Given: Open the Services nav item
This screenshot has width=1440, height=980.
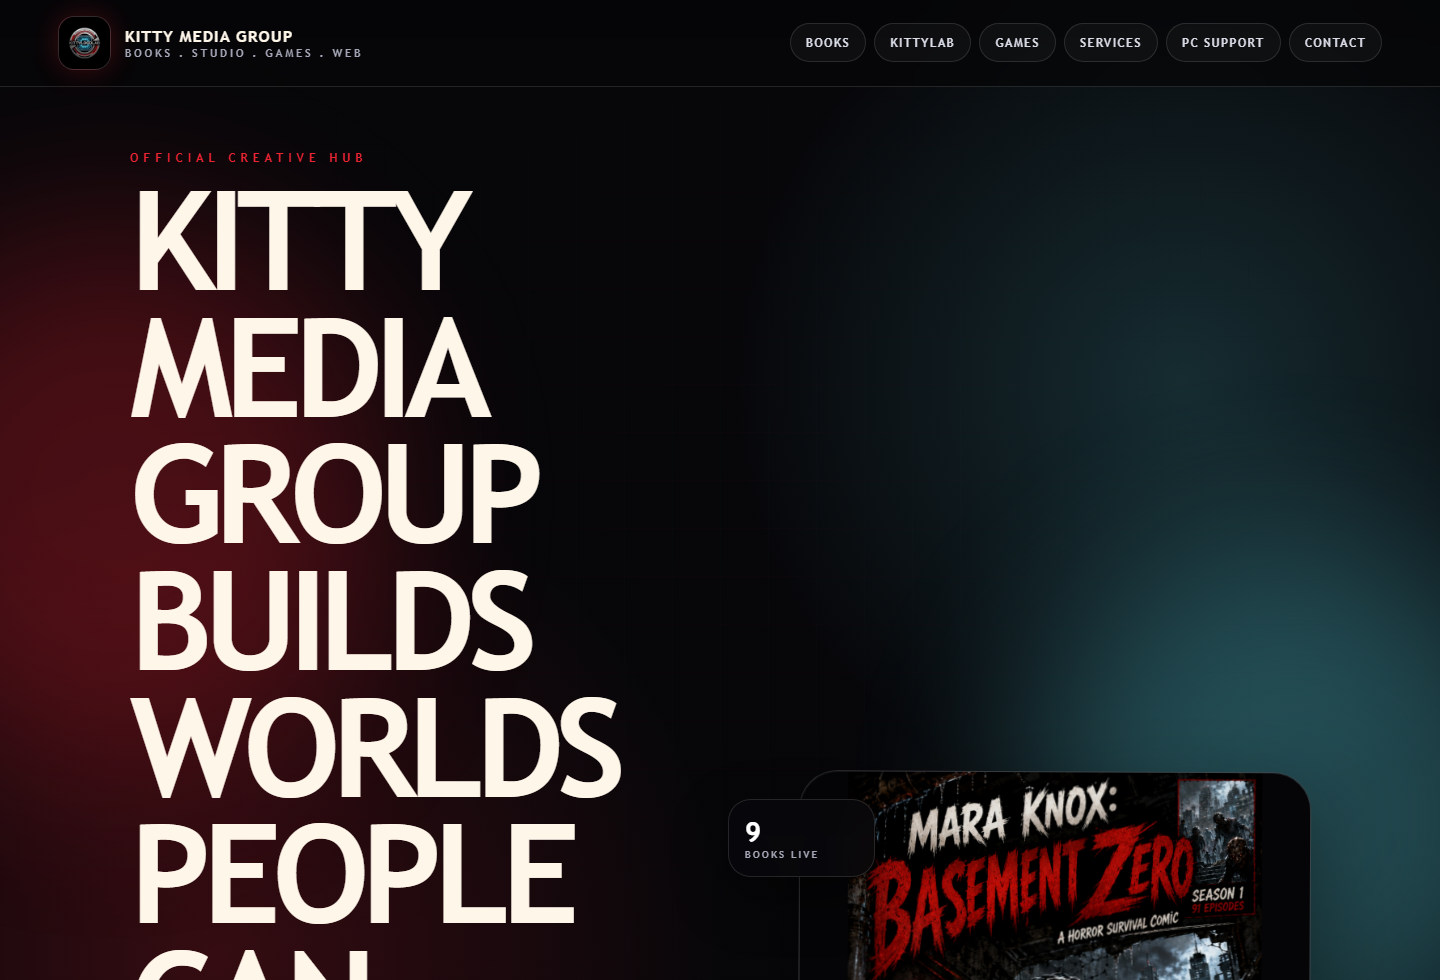Looking at the screenshot, I should pyautogui.click(x=1110, y=43).
